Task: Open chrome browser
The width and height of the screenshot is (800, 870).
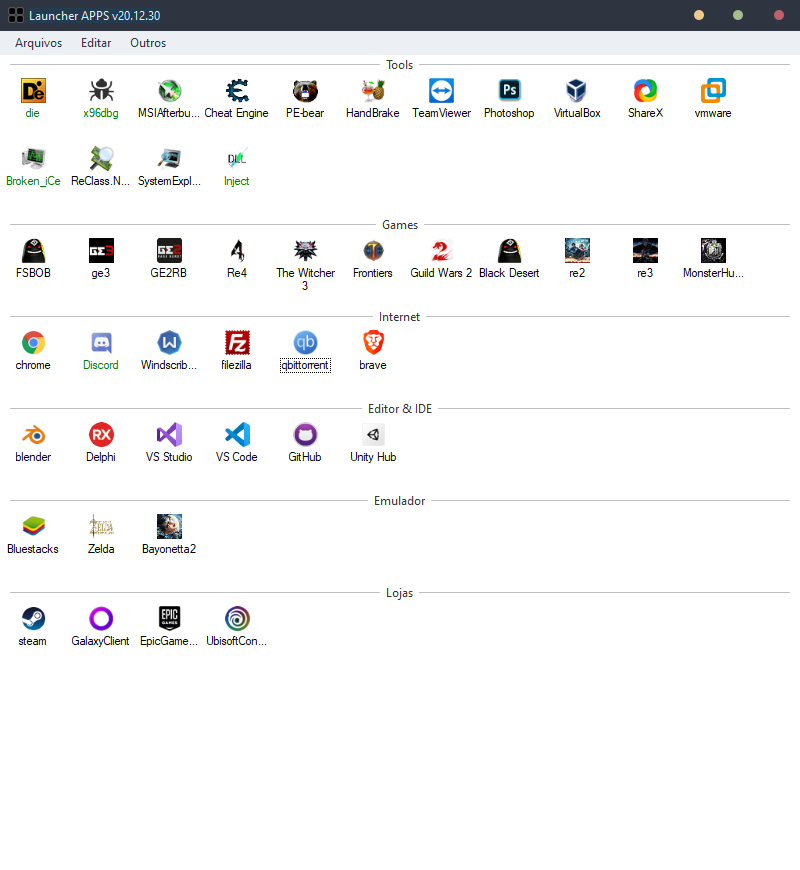Action: coord(33,342)
